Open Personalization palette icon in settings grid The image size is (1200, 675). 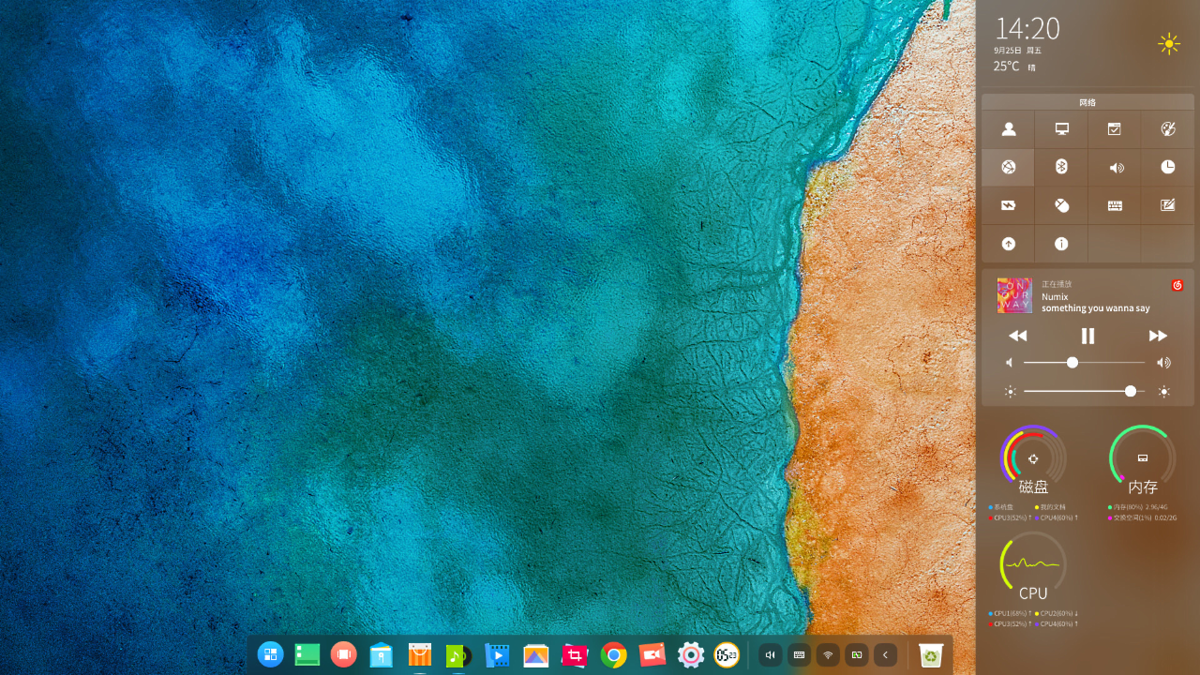[1167, 129]
